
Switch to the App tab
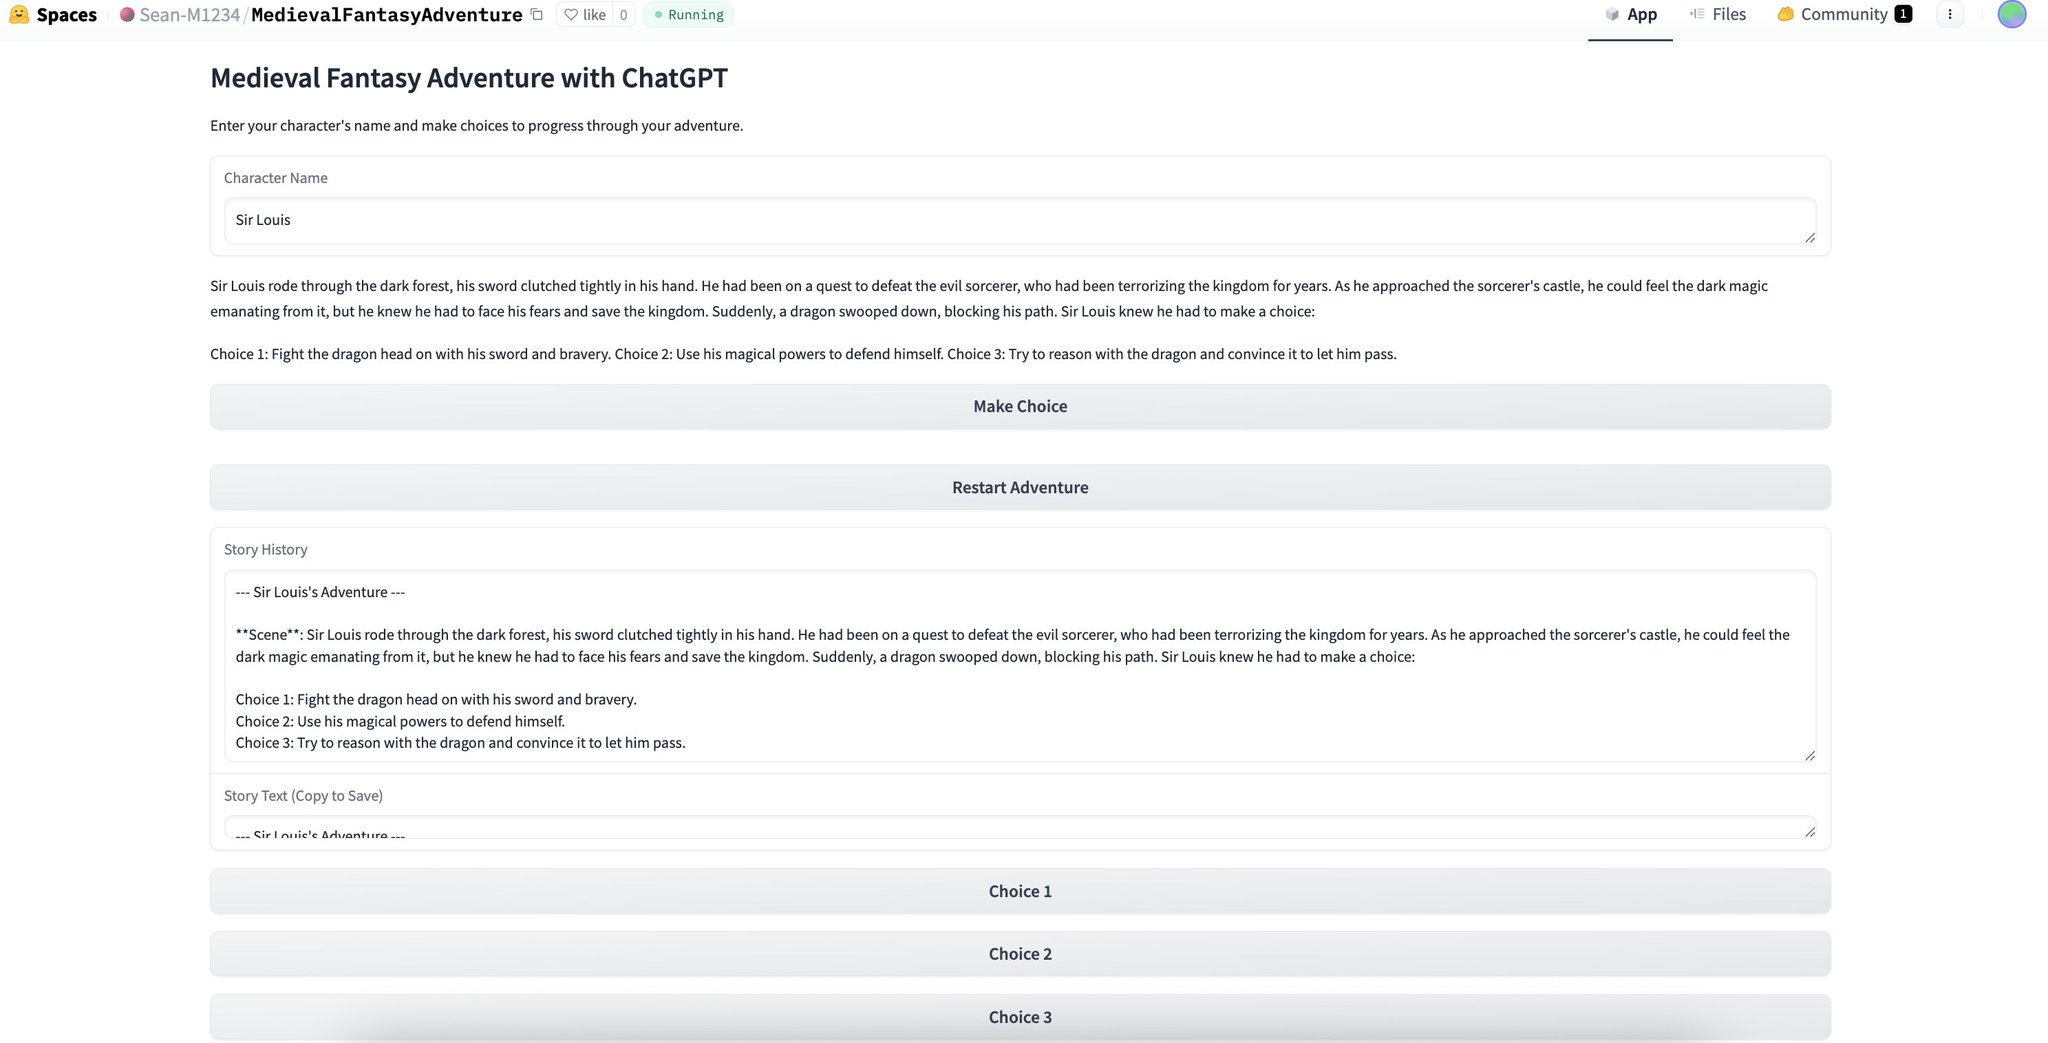1630,15
